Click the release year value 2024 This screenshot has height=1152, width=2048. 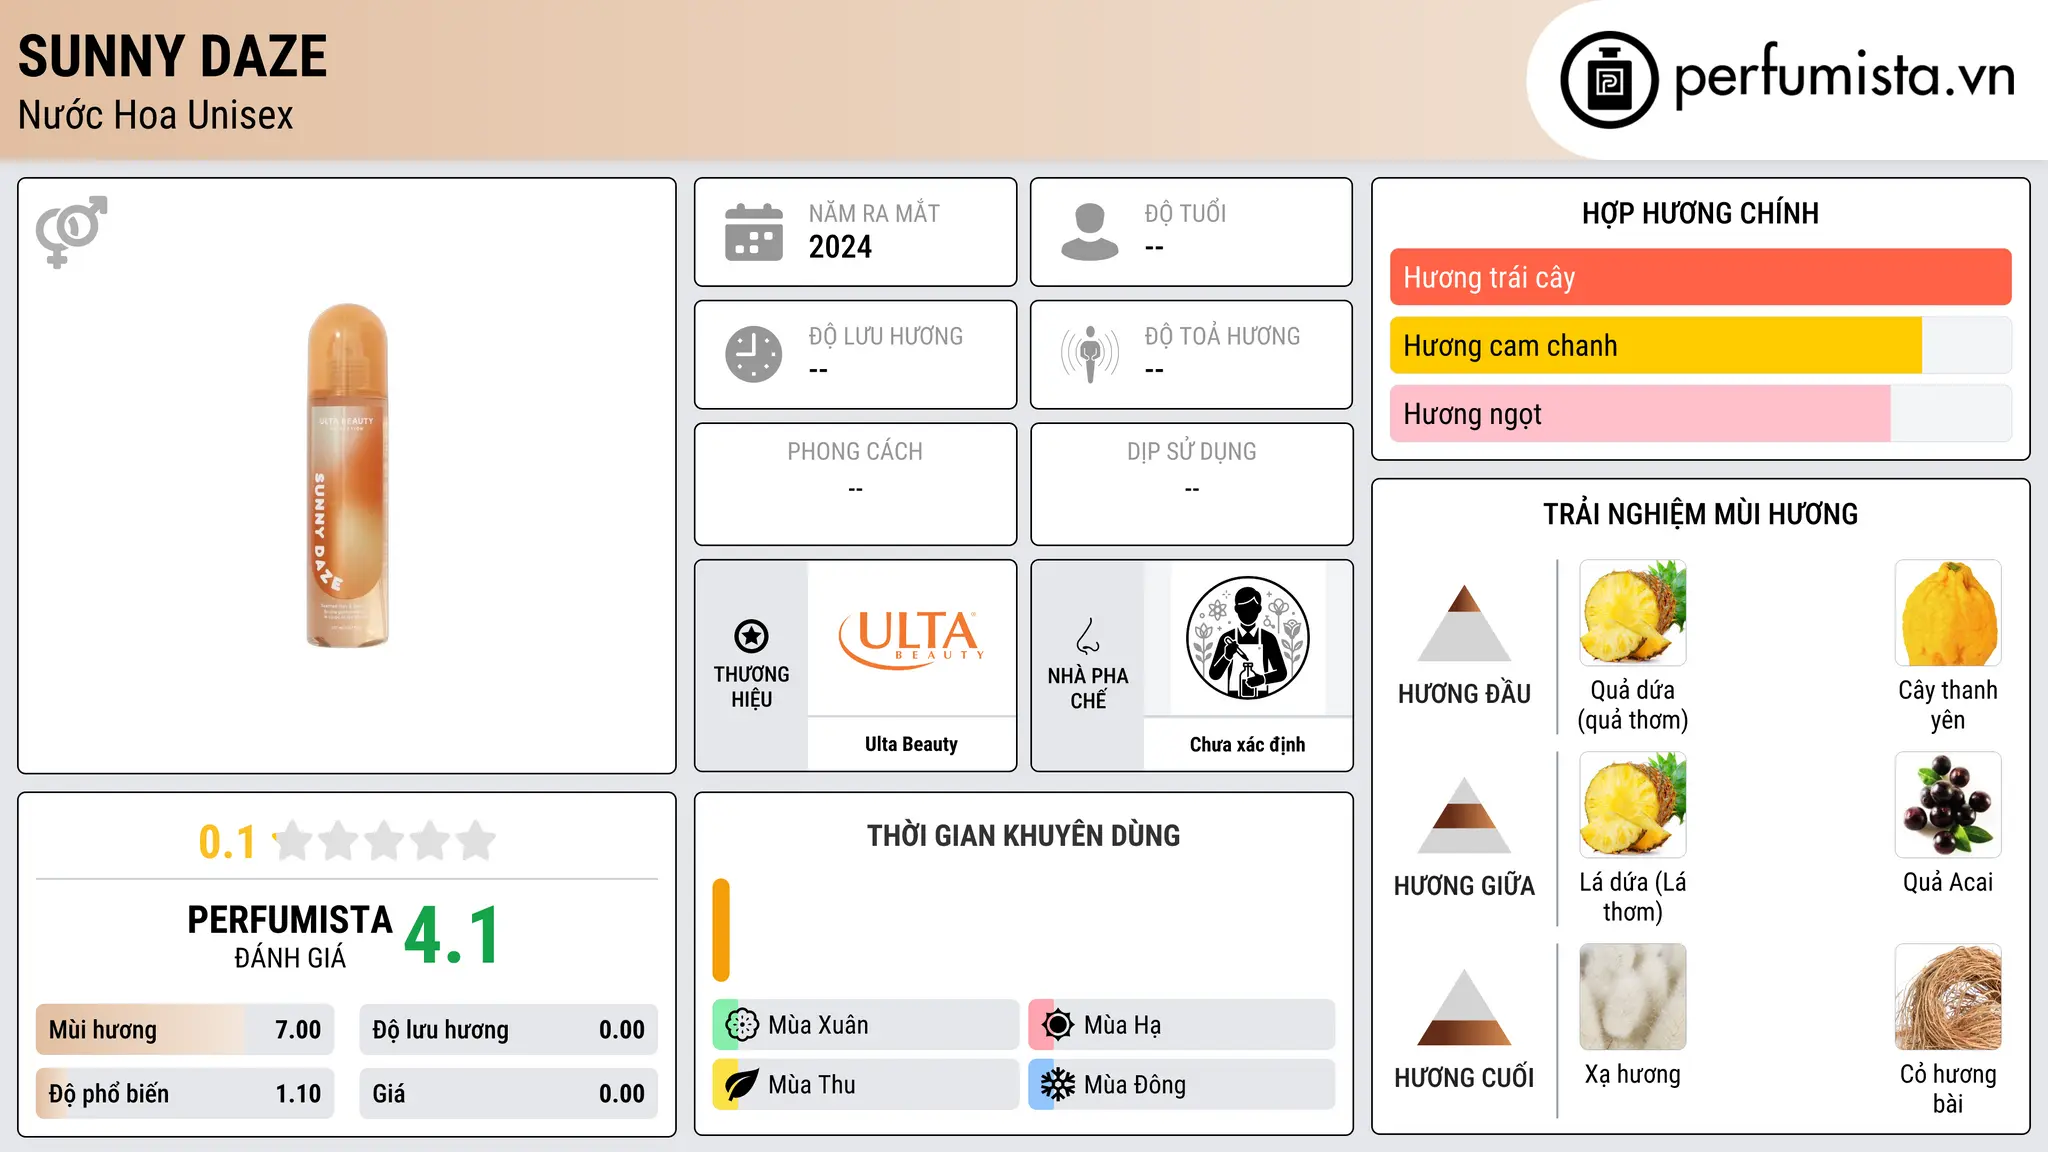[840, 247]
